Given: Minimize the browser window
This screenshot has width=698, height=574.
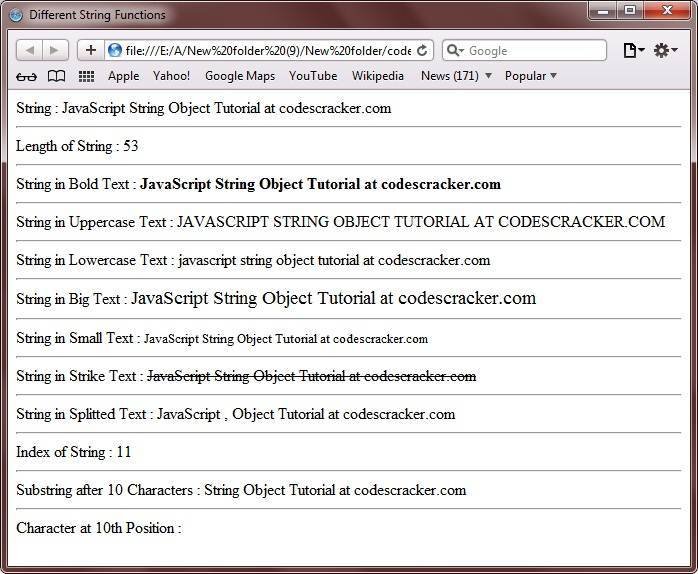Looking at the screenshot, I should click(x=603, y=11).
